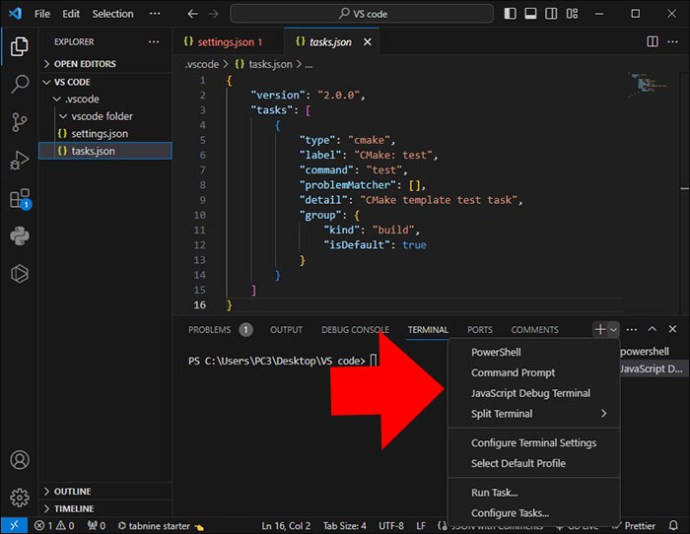The width and height of the screenshot is (690, 534).
Task: Open the notifications bell icon
Action: (673, 525)
